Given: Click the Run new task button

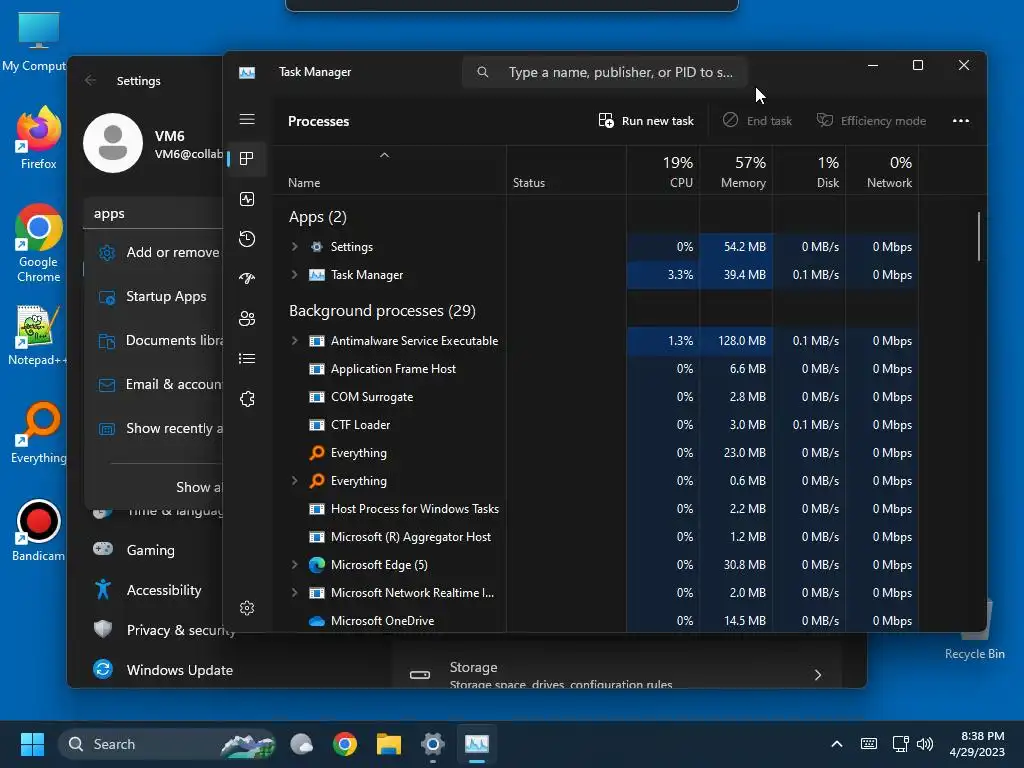Looking at the screenshot, I should [646, 121].
